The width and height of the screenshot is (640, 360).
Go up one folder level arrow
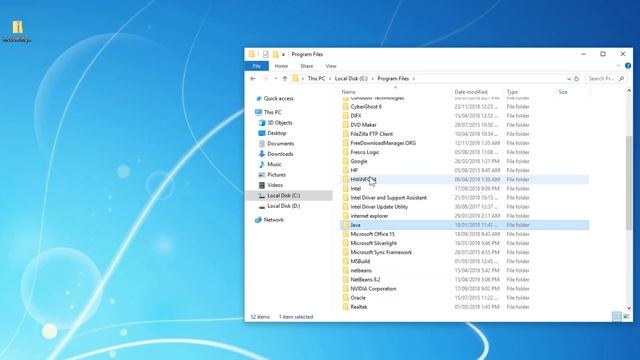[x=285, y=79]
